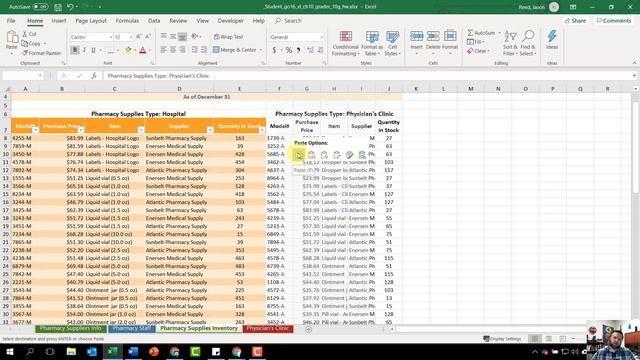Click Decrease Indent icon
640x360 pixels.
pyautogui.click(x=195, y=50)
